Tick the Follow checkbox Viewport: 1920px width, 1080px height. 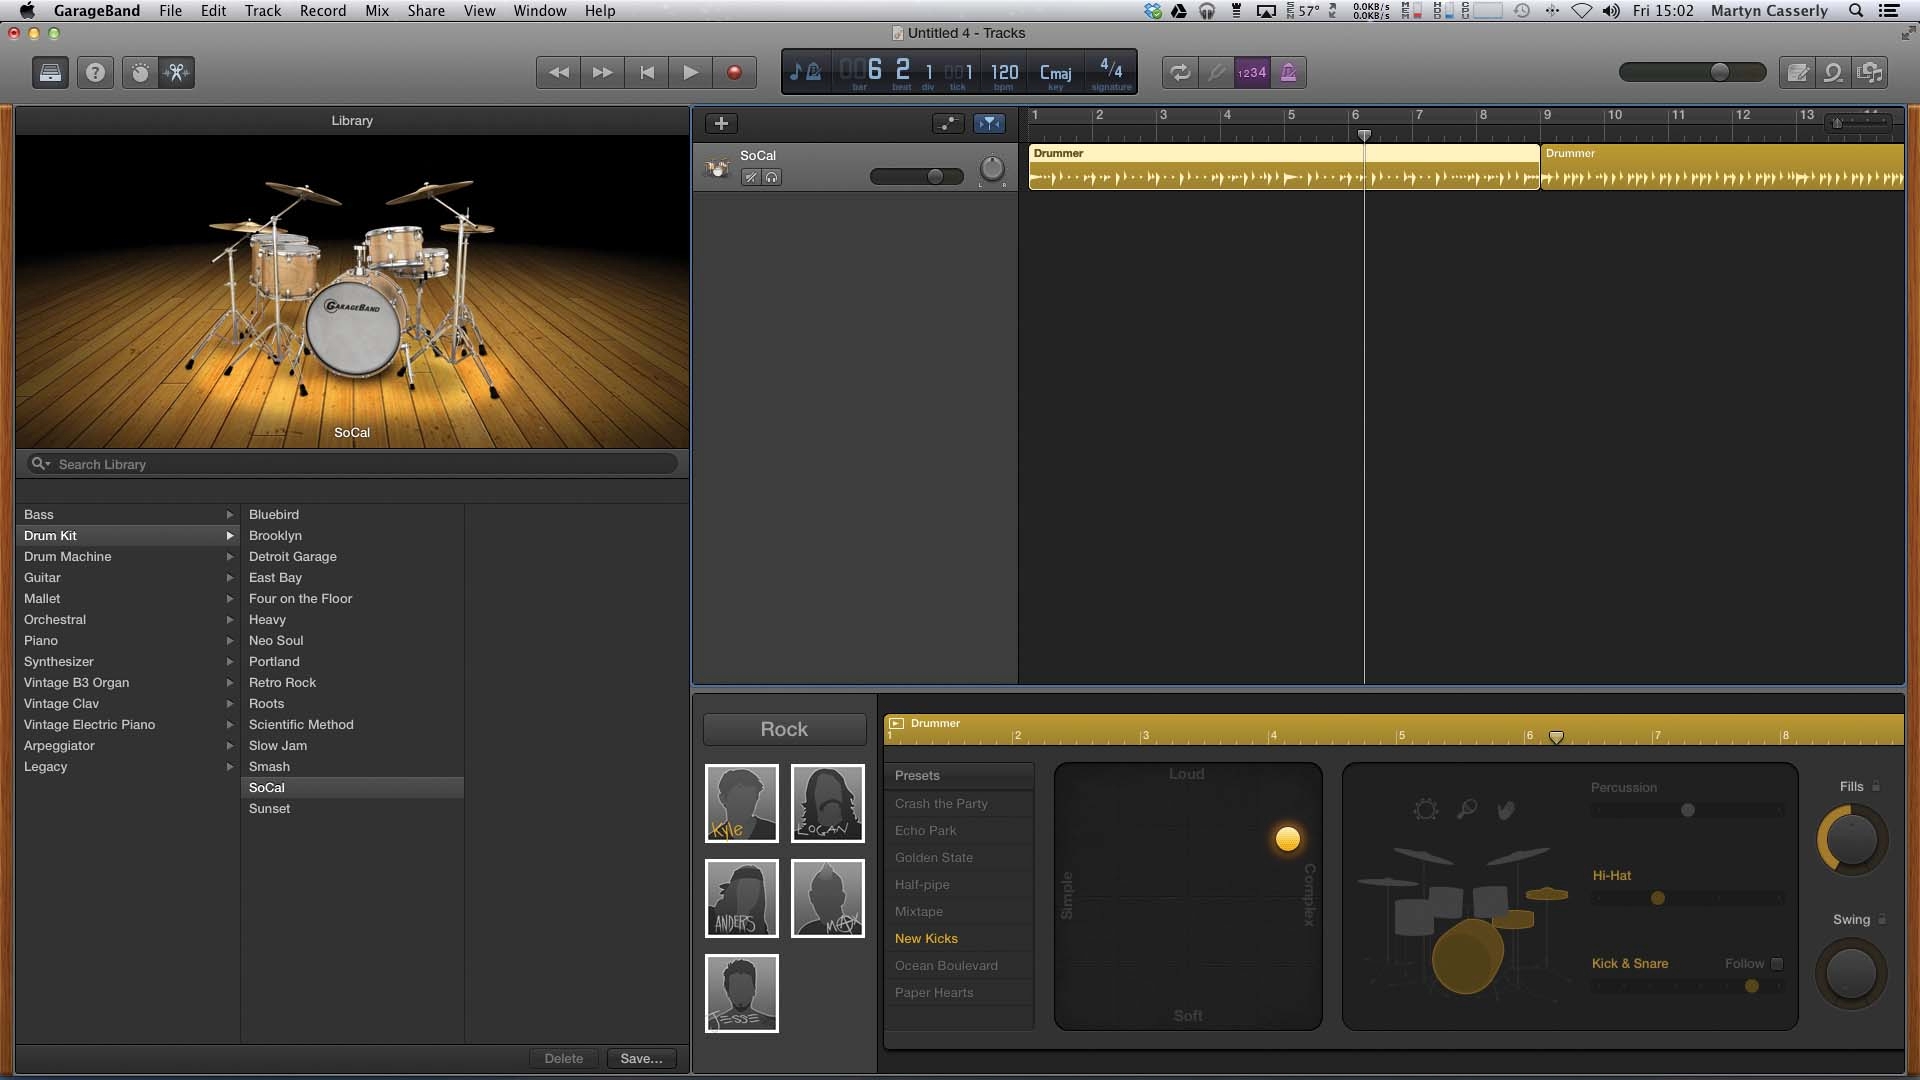pyautogui.click(x=1777, y=964)
